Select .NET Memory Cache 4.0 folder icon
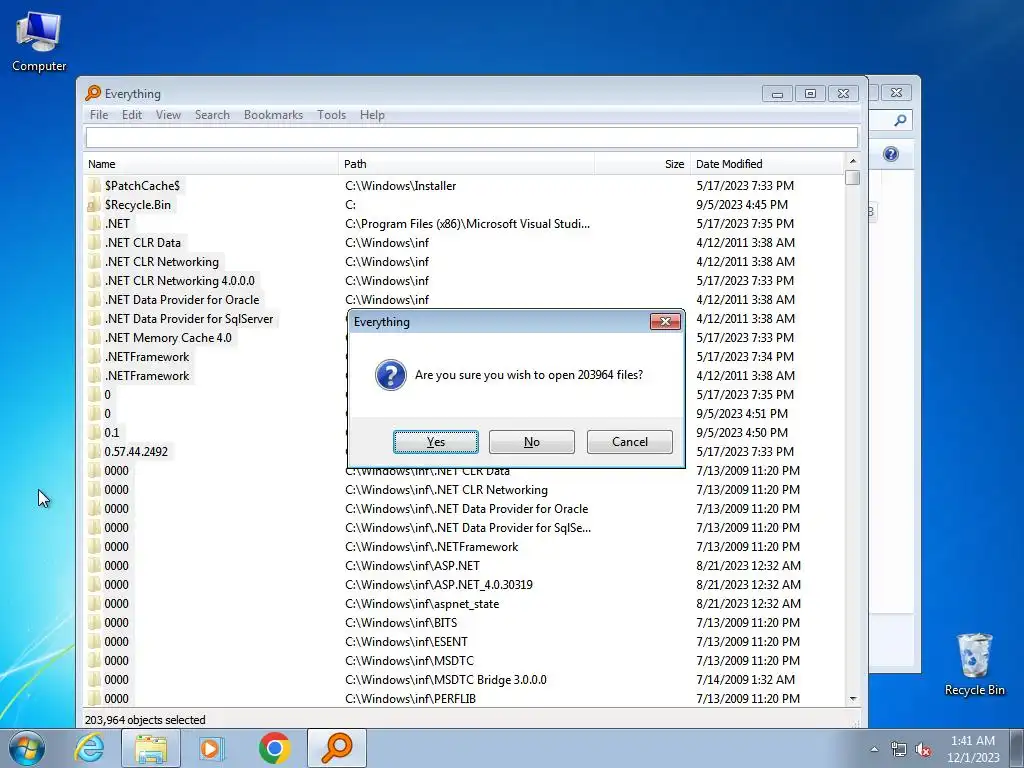This screenshot has height=768, width=1024. click(x=95, y=338)
